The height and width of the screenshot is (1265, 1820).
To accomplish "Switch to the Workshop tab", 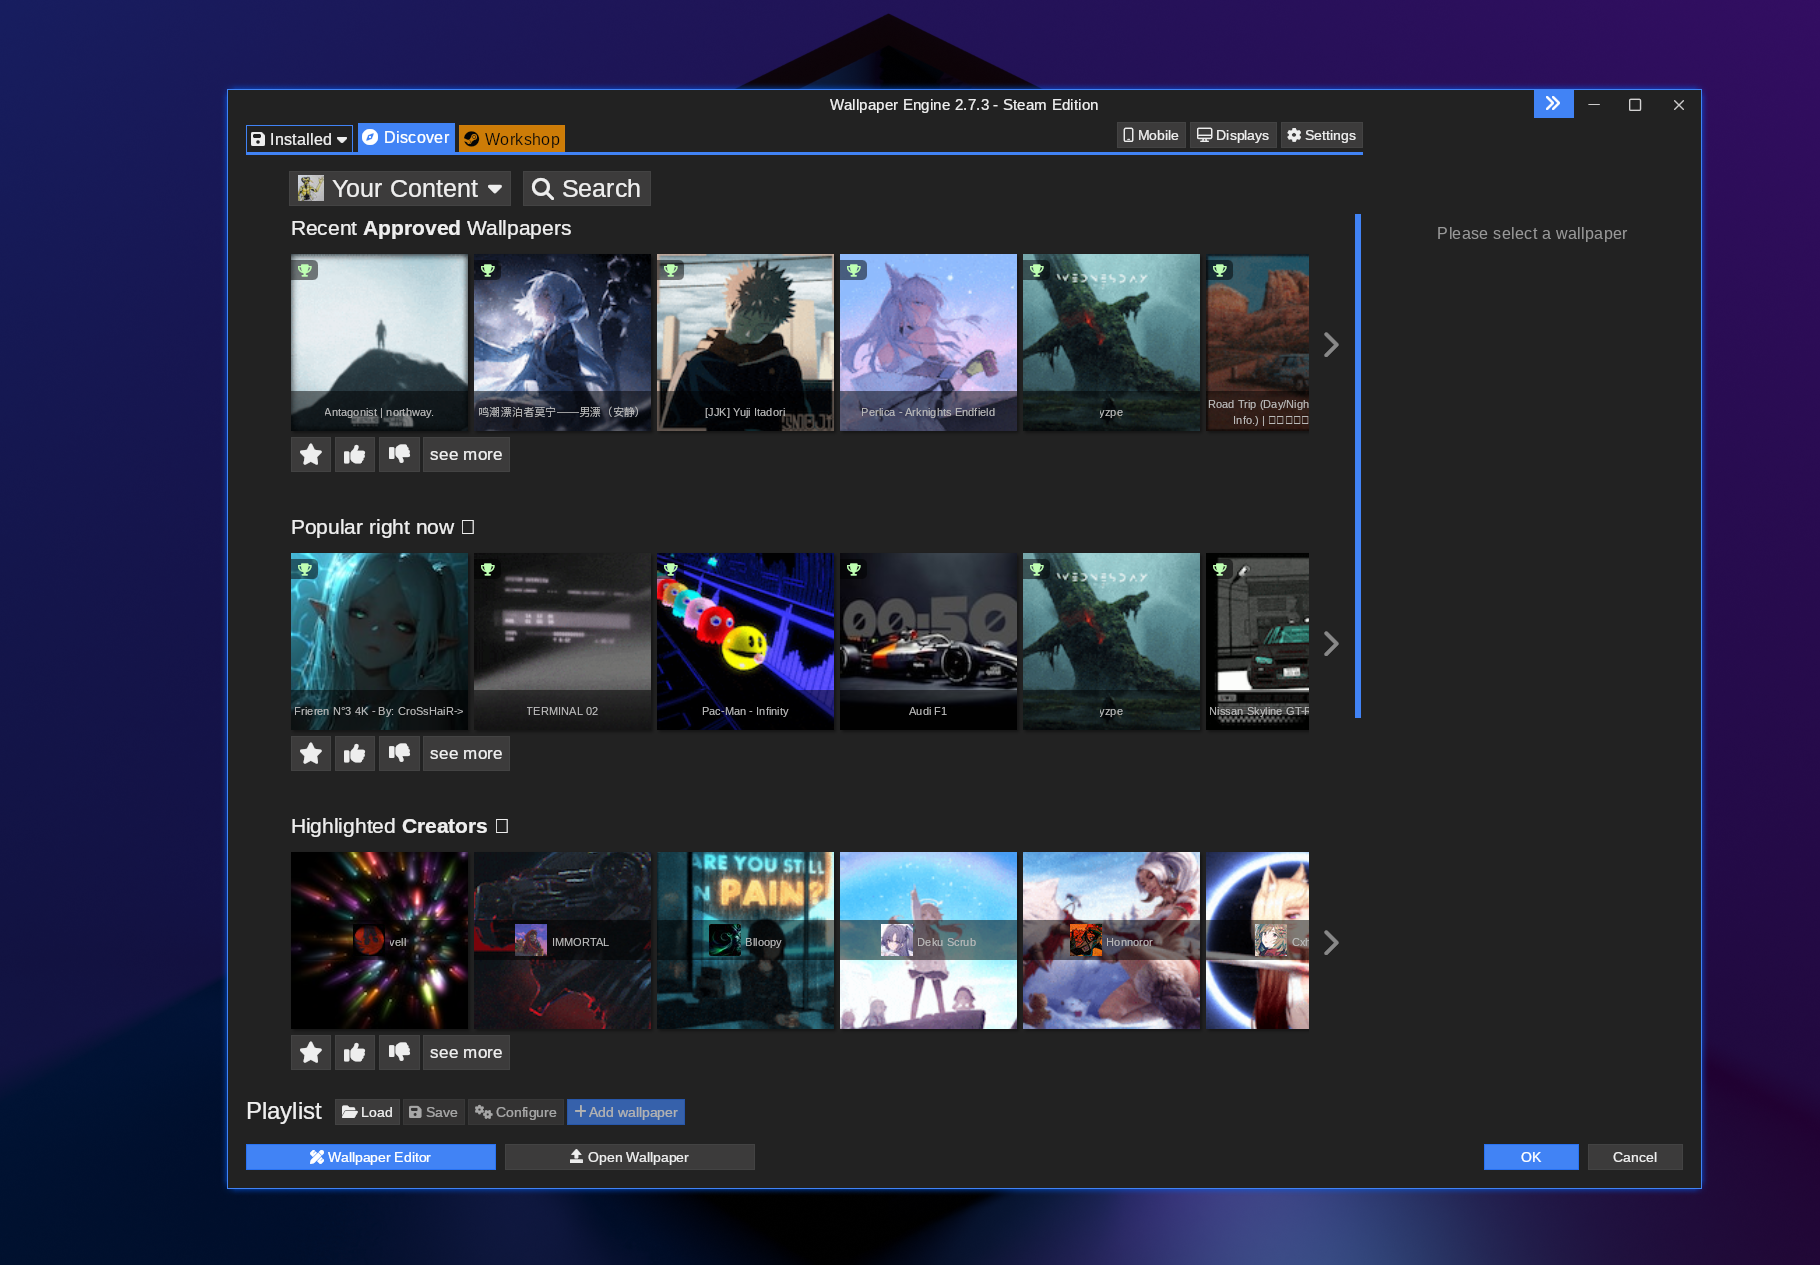I will point(512,139).
